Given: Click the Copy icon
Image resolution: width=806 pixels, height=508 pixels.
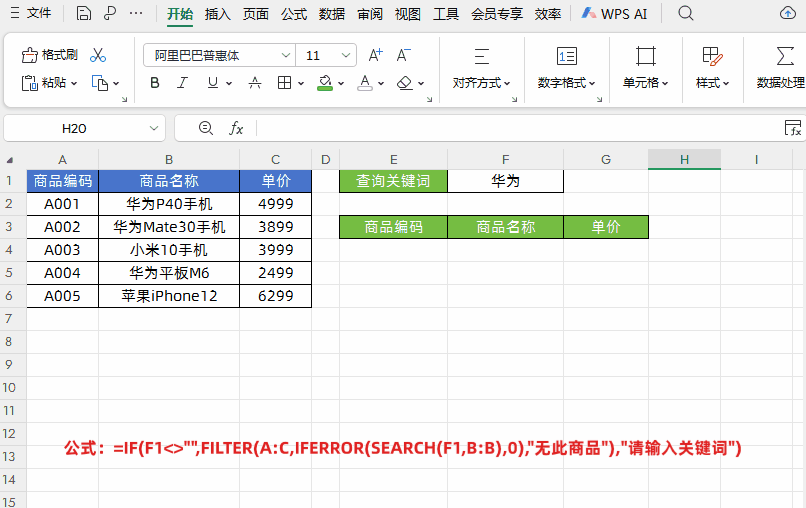Looking at the screenshot, I should point(100,83).
